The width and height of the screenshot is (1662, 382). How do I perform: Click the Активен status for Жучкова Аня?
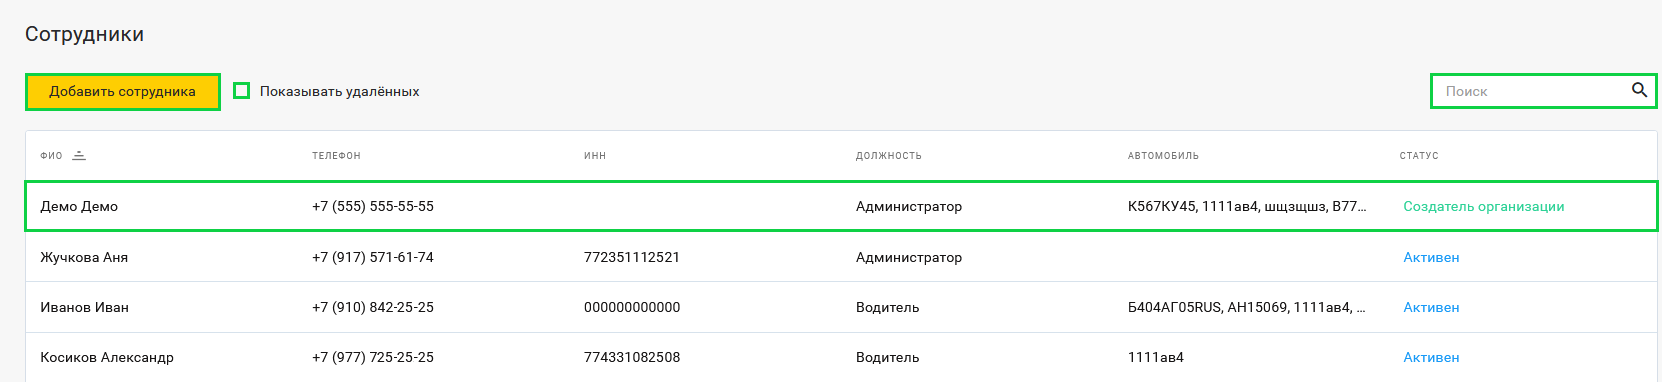1431,257
